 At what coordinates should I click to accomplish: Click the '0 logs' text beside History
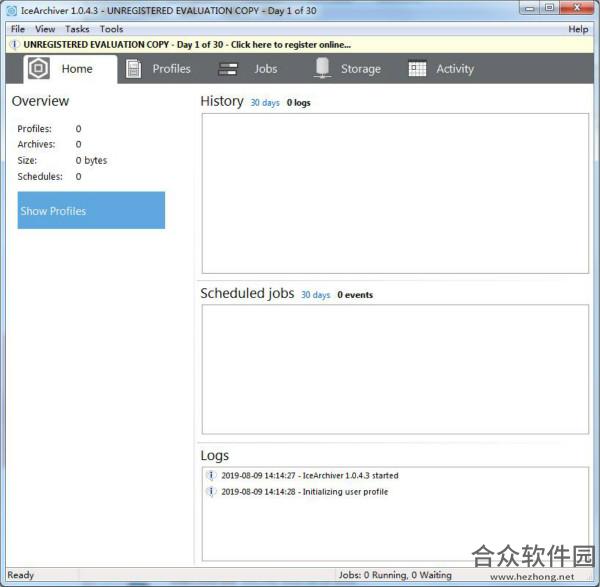298,103
